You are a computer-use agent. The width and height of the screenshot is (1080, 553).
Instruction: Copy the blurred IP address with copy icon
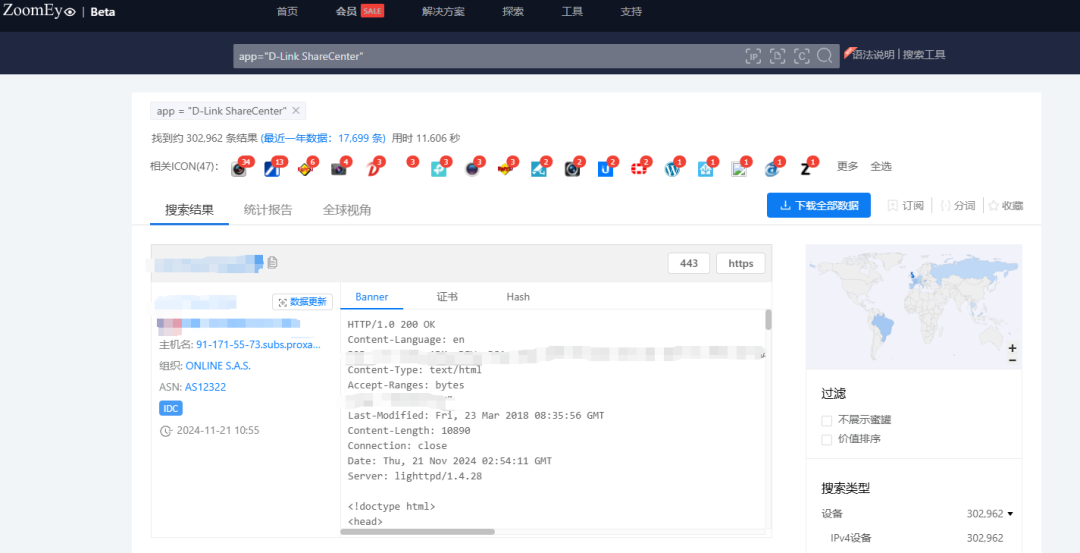click(272, 262)
